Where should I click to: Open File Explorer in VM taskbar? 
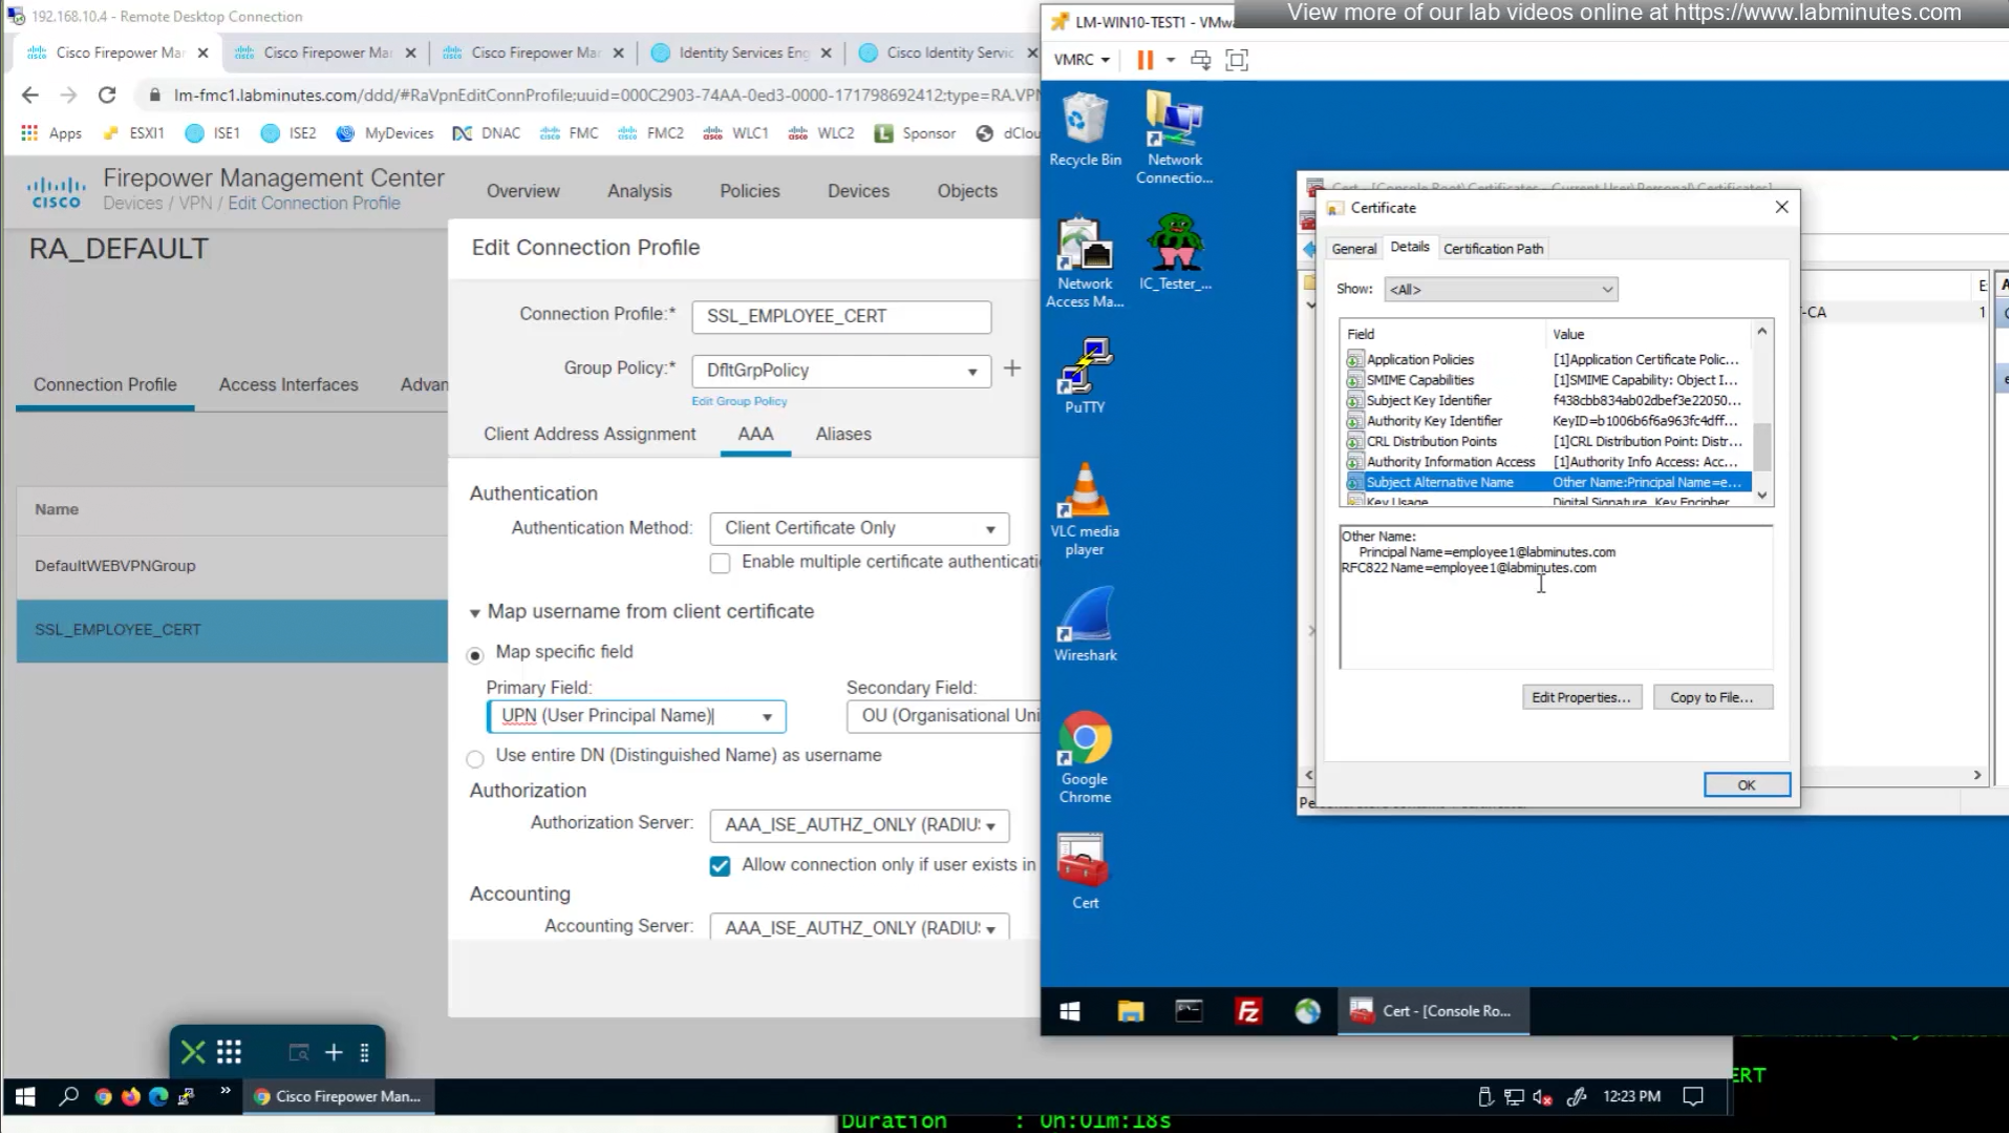1130,1011
